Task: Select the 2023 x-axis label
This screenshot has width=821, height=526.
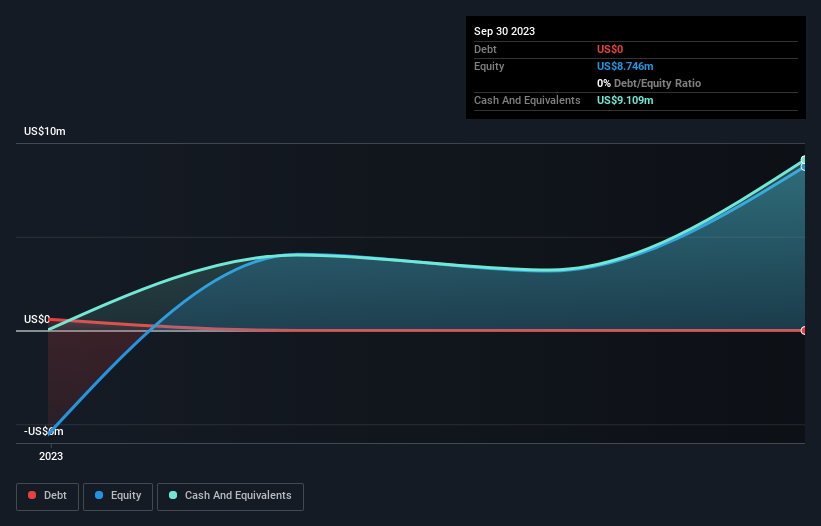Action: point(51,456)
